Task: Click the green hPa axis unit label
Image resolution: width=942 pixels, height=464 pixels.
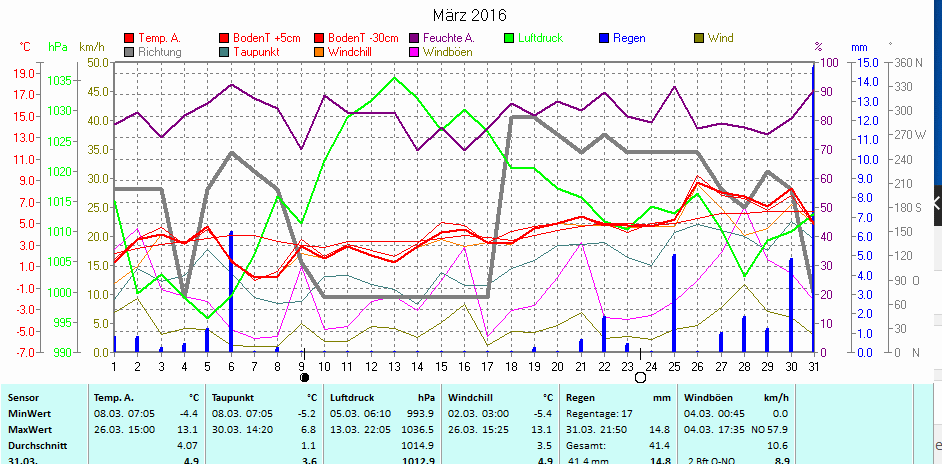Action: pyautogui.click(x=58, y=47)
